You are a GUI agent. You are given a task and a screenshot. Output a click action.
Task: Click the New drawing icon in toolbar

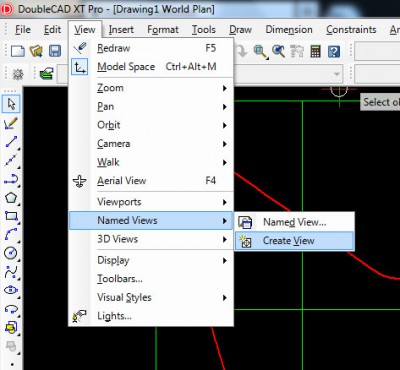[18, 51]
